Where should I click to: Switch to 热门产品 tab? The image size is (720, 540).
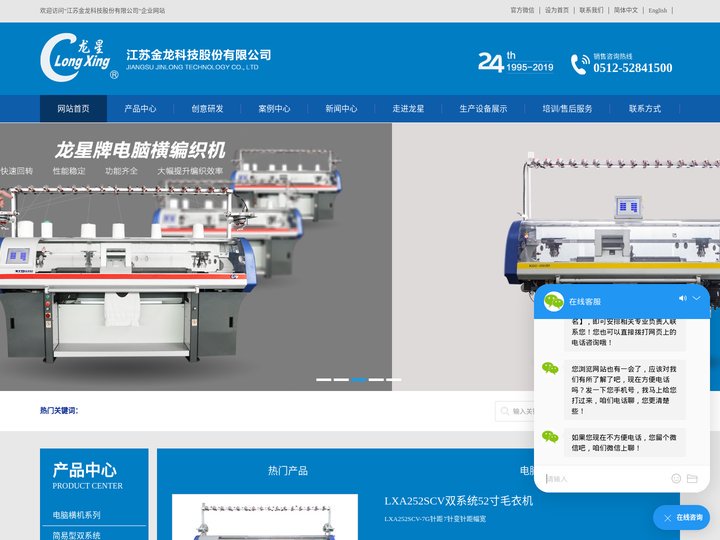[x=288, y=471]
